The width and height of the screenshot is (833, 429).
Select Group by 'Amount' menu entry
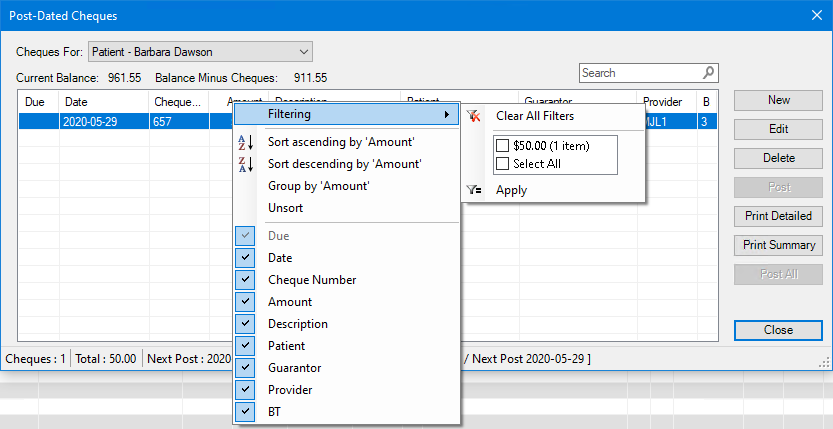[318, 186]
